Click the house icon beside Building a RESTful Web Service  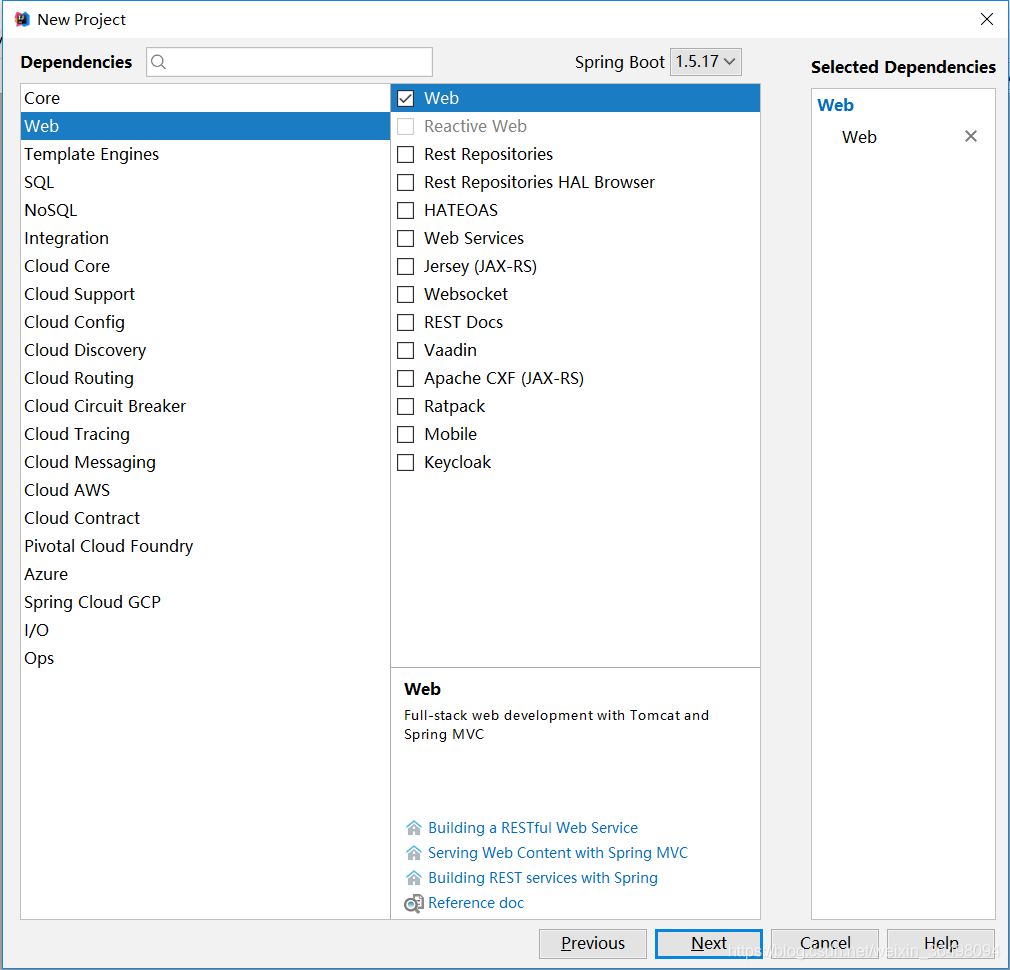click(414, 828)
